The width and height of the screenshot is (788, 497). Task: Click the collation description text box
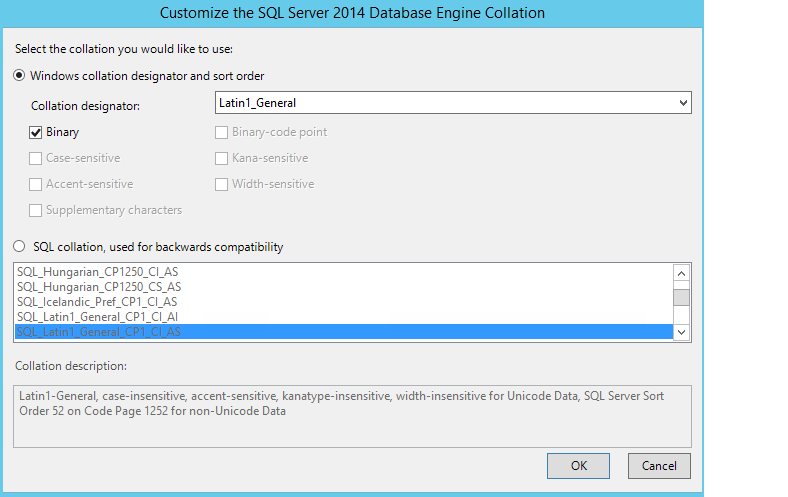coord(352,417)
